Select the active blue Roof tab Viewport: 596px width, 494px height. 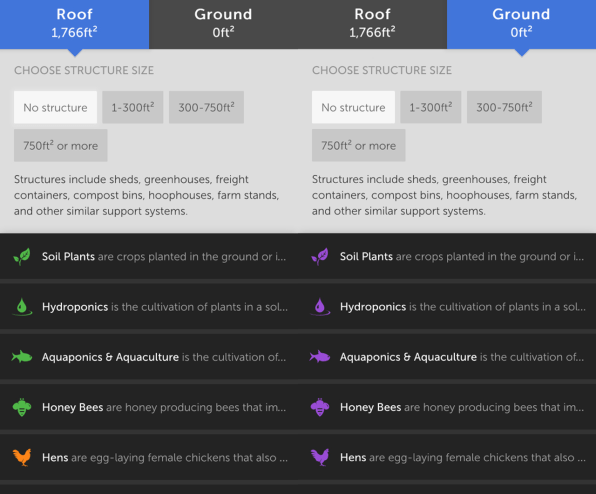pos(74,24)
